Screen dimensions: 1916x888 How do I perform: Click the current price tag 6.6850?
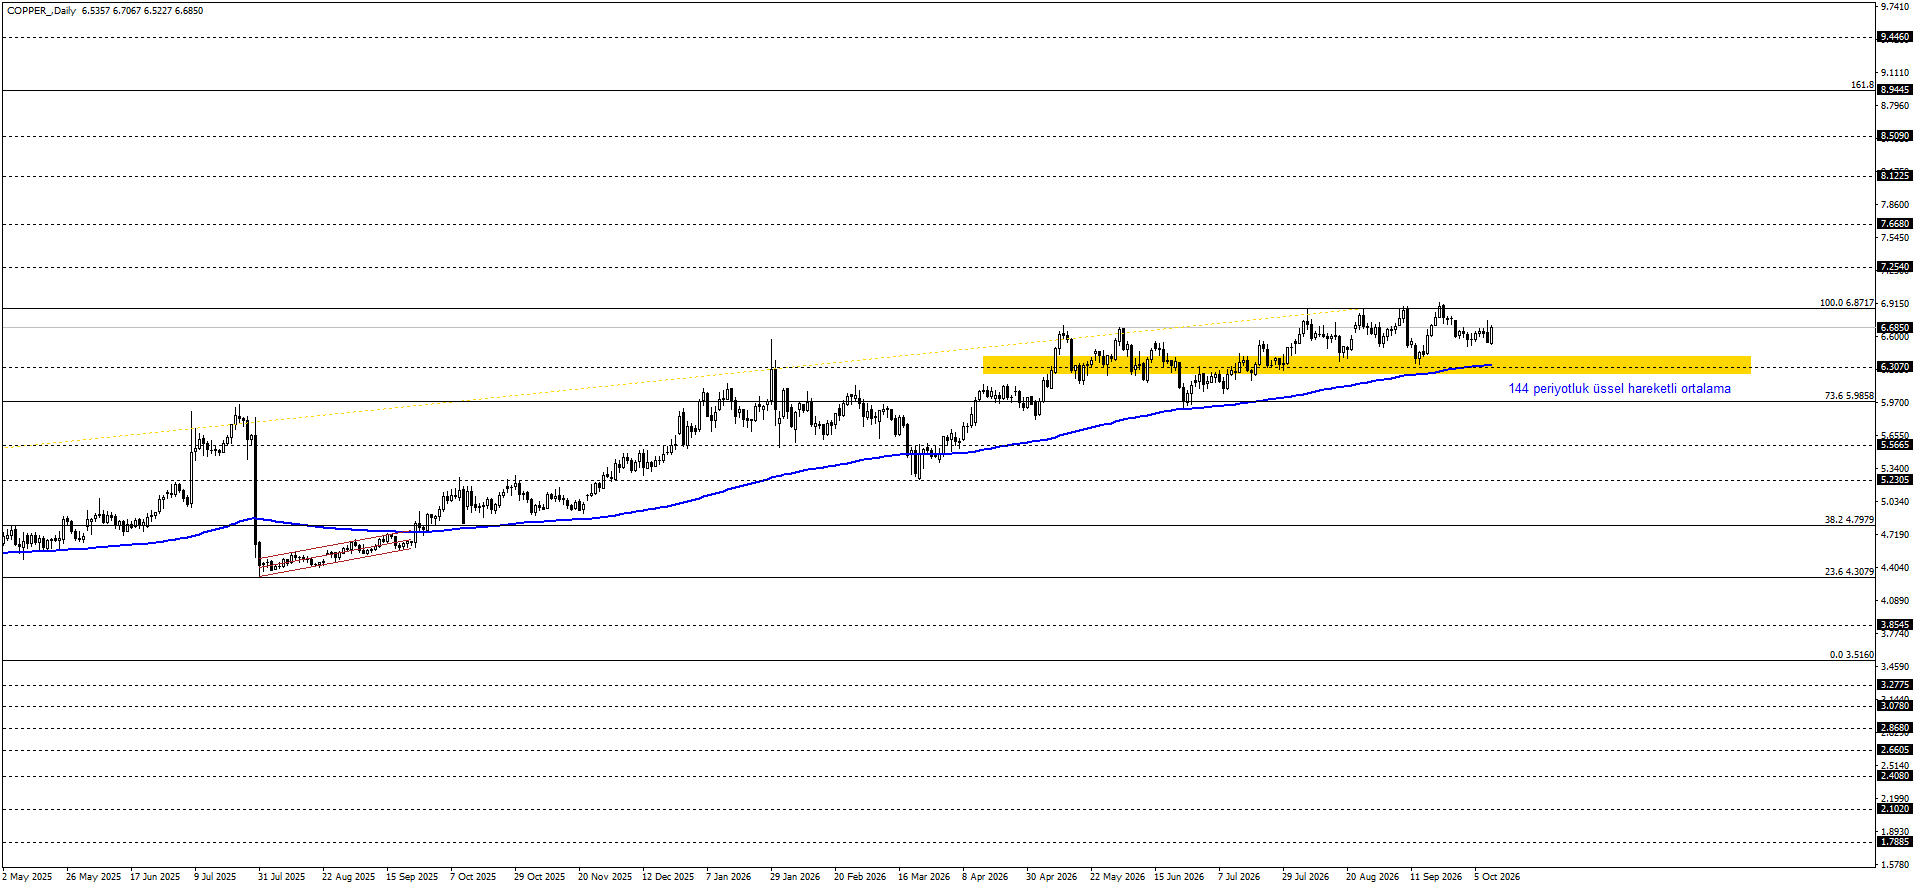coord(1895,328)
